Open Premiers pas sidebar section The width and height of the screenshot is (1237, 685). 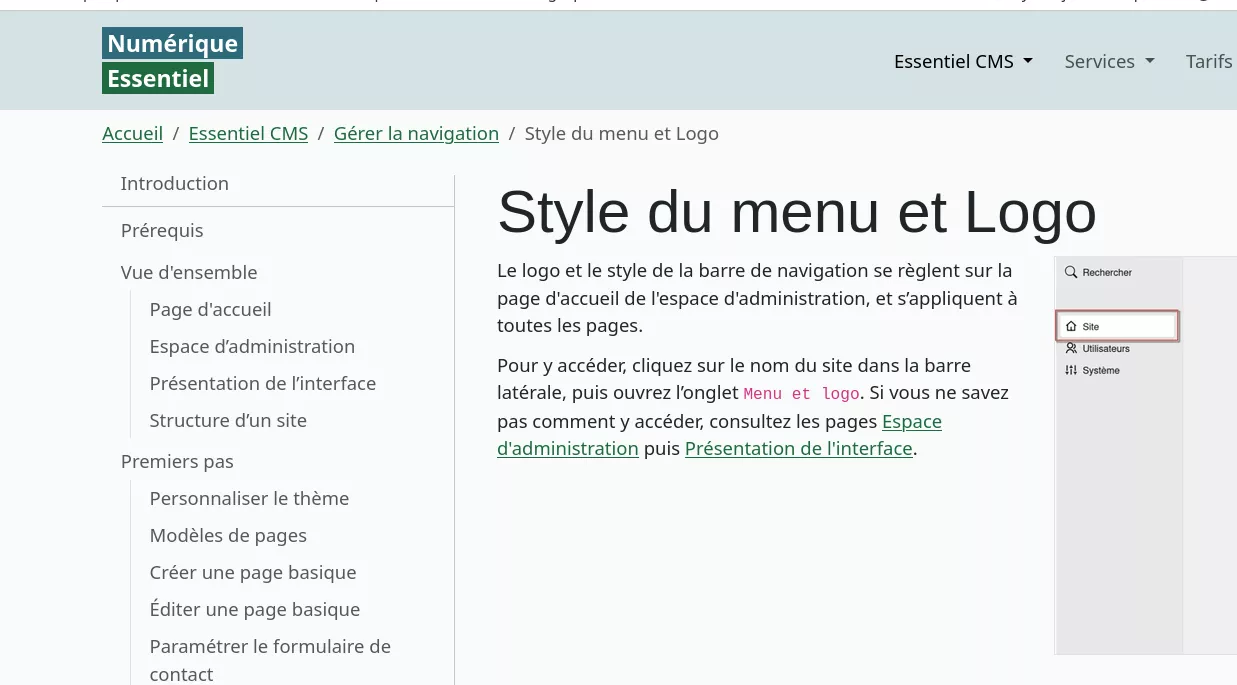point(177,461)
